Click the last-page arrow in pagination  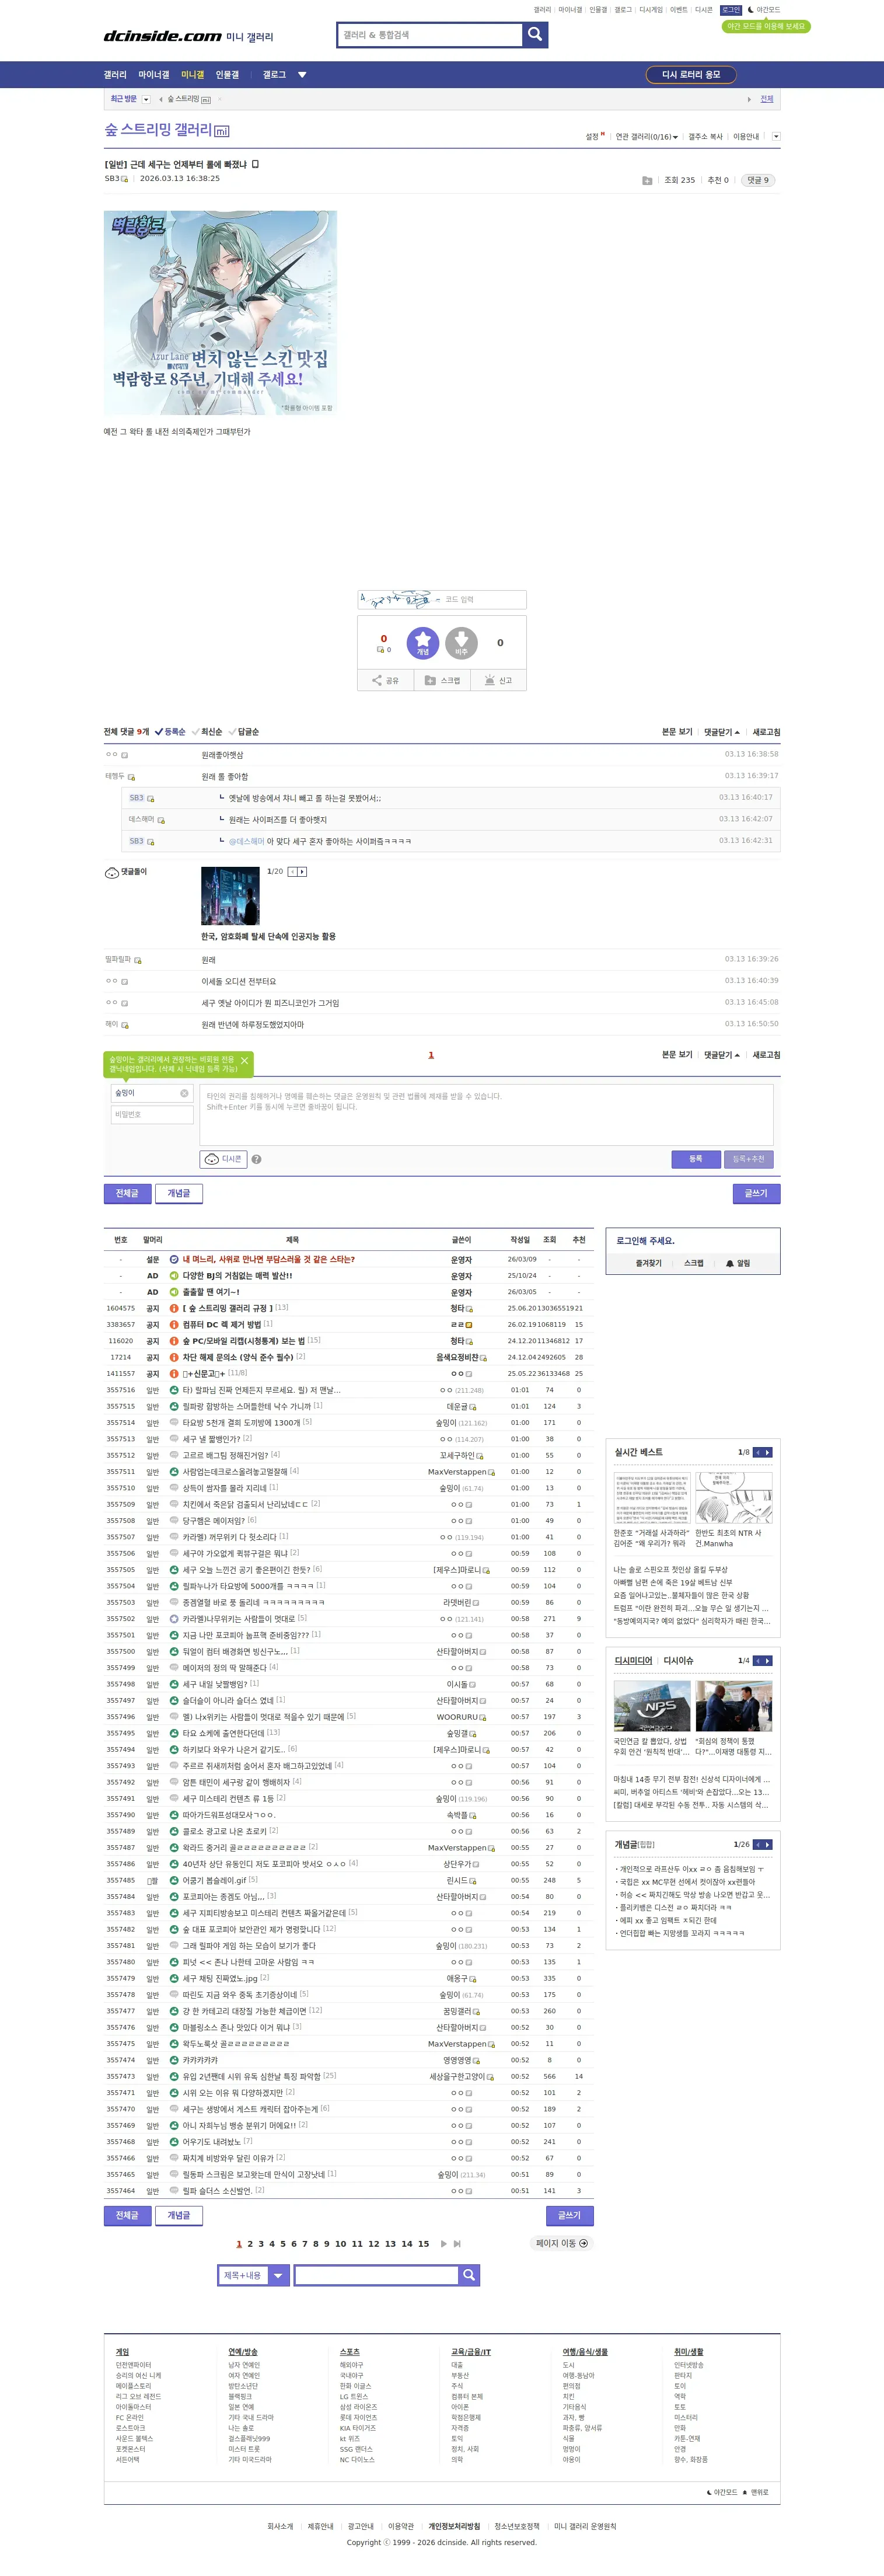pyautogui.click(x=457, y=2243)
